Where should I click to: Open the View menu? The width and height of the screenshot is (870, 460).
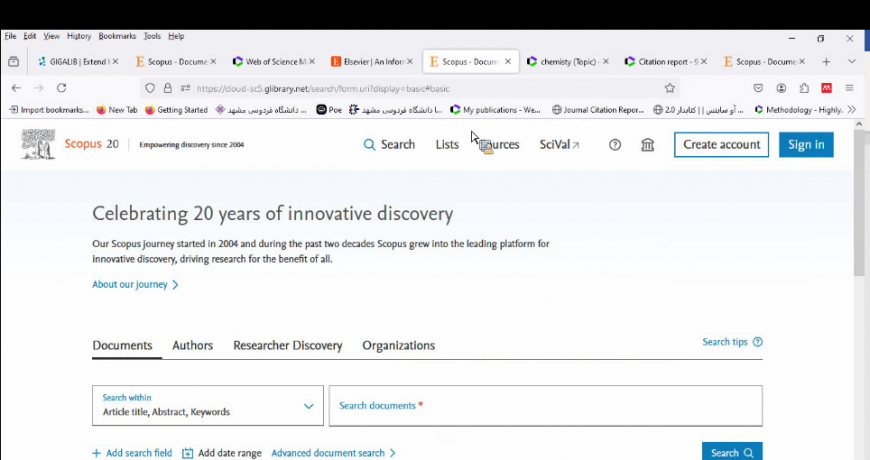(52, 36)
